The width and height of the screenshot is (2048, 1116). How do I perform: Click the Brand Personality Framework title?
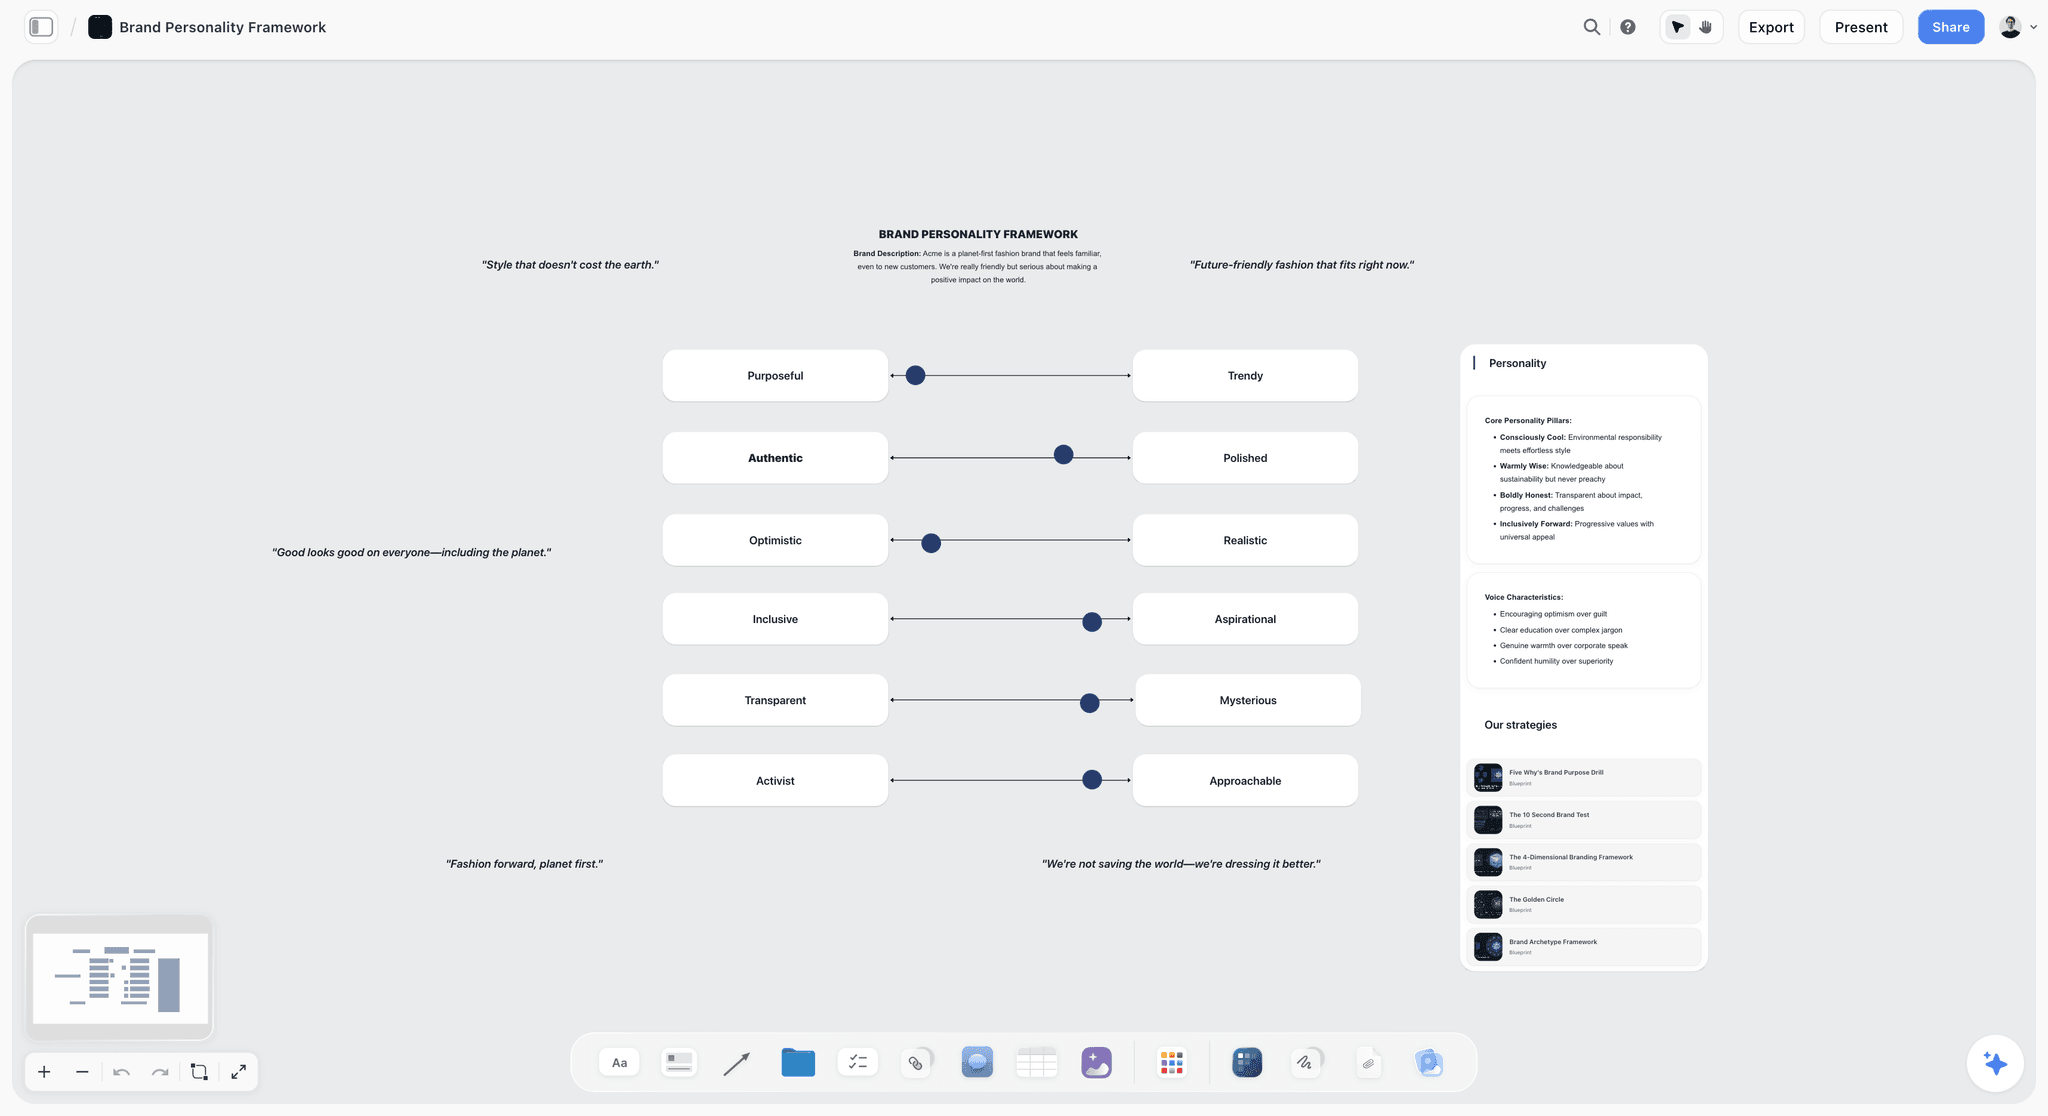click(222, 27)
